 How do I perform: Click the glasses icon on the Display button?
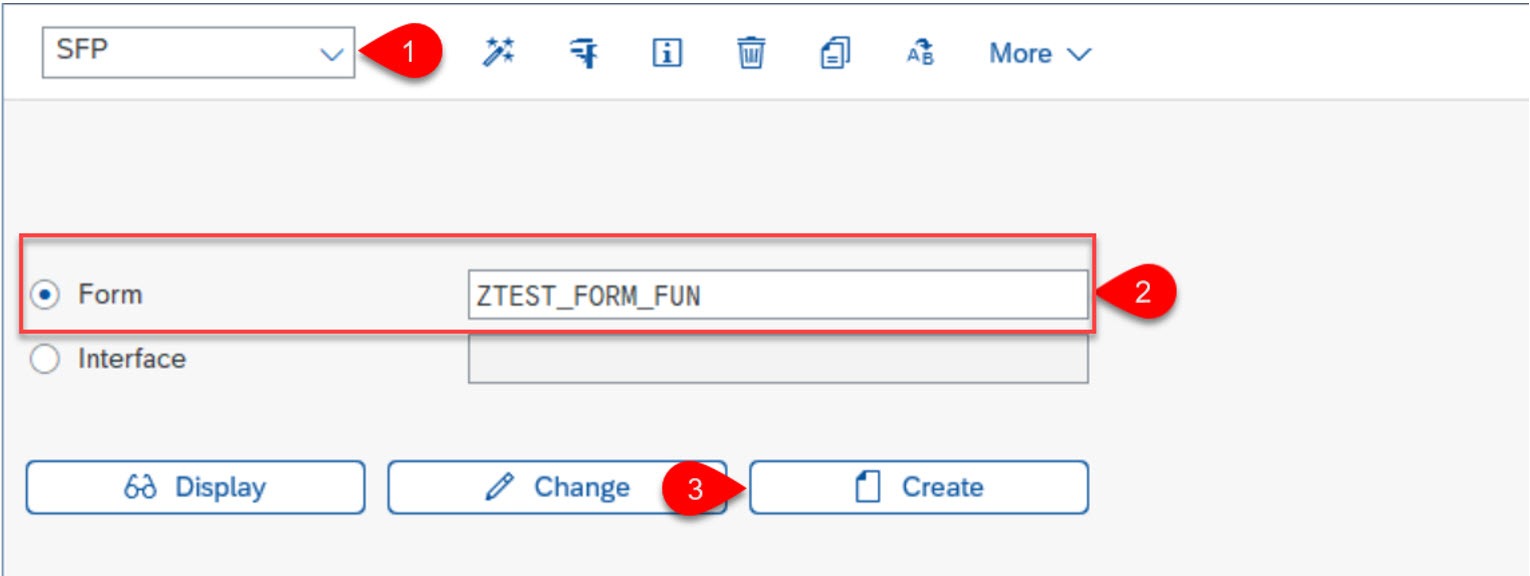[142, 487]
